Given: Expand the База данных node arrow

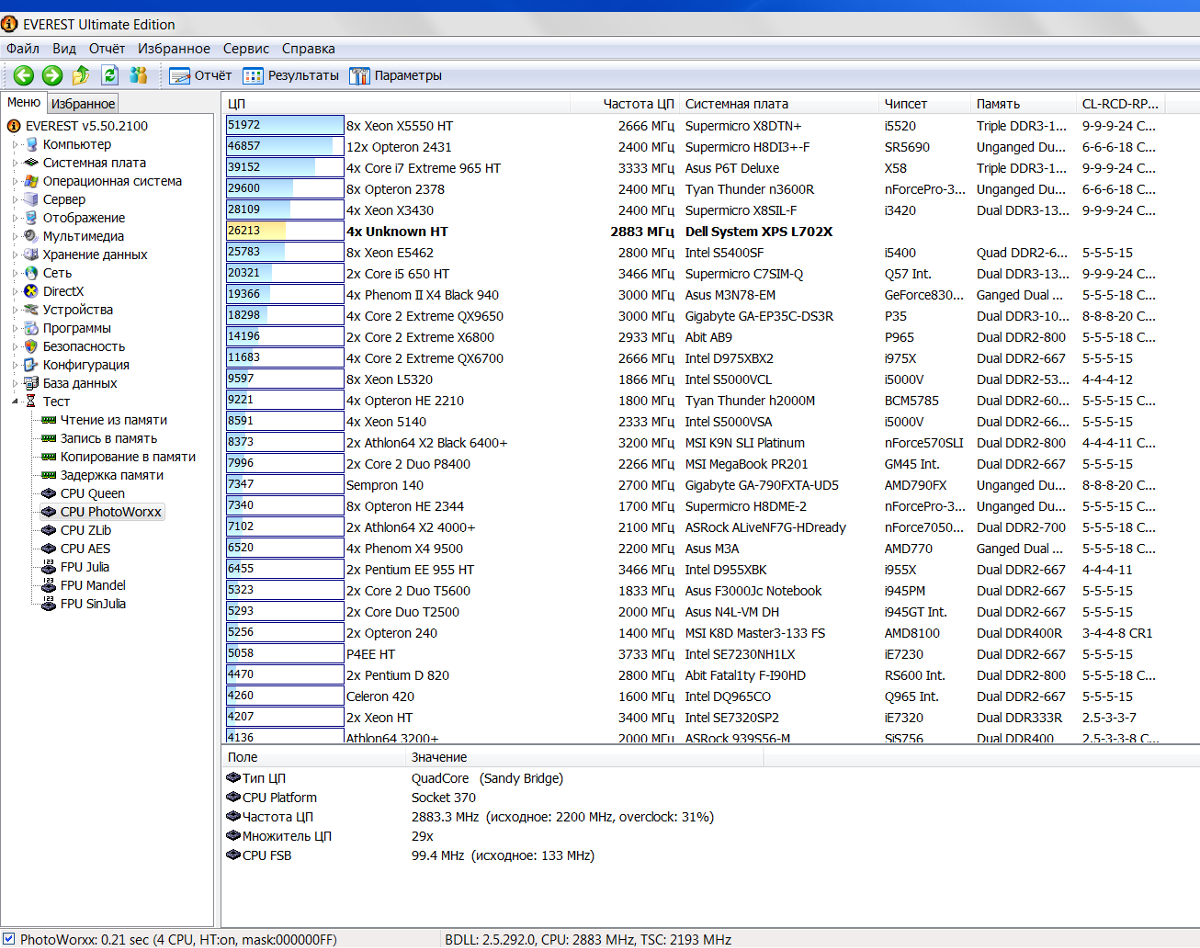Looking at the screenshot, I should pos(15,383).
